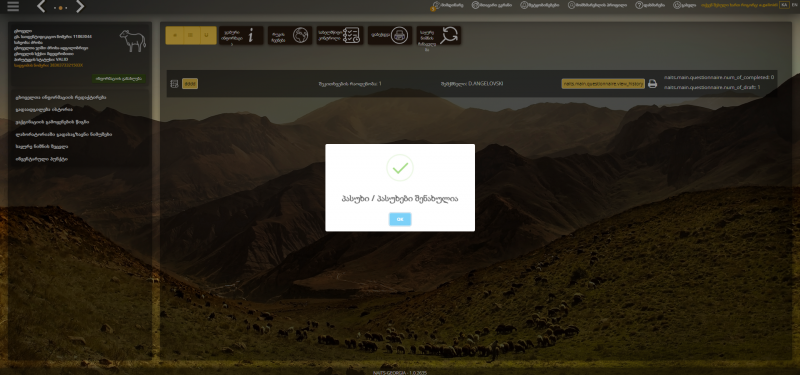Print via the printer icon beside view_history
Viewport: 800px width, 375px height.
pyautogui.click(x=653, y=84)
